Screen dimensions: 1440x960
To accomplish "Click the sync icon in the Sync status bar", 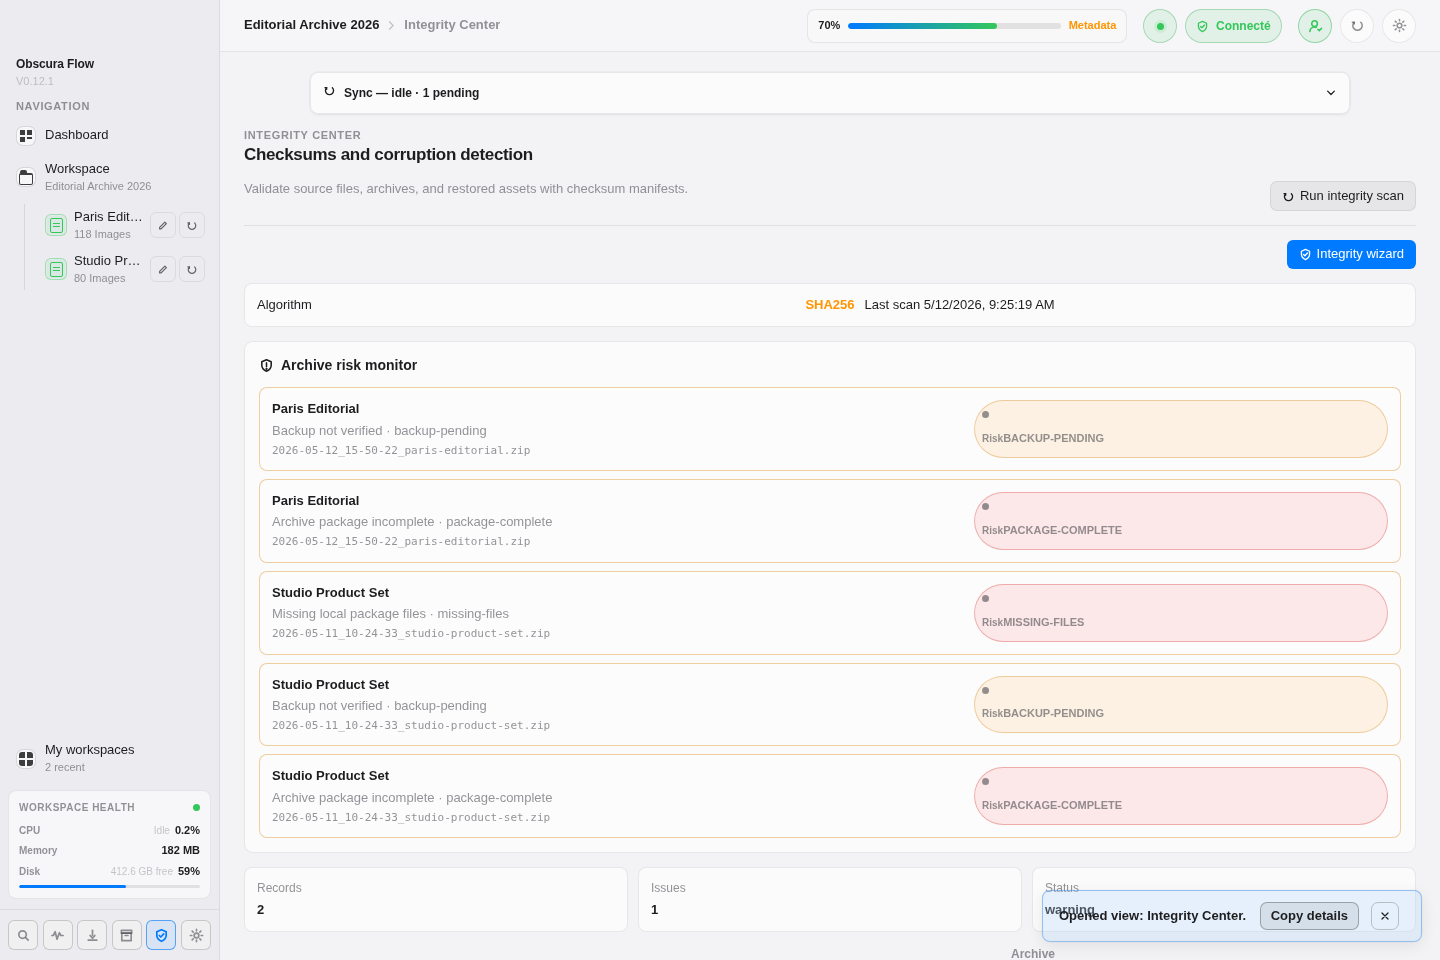I will 330,91.
